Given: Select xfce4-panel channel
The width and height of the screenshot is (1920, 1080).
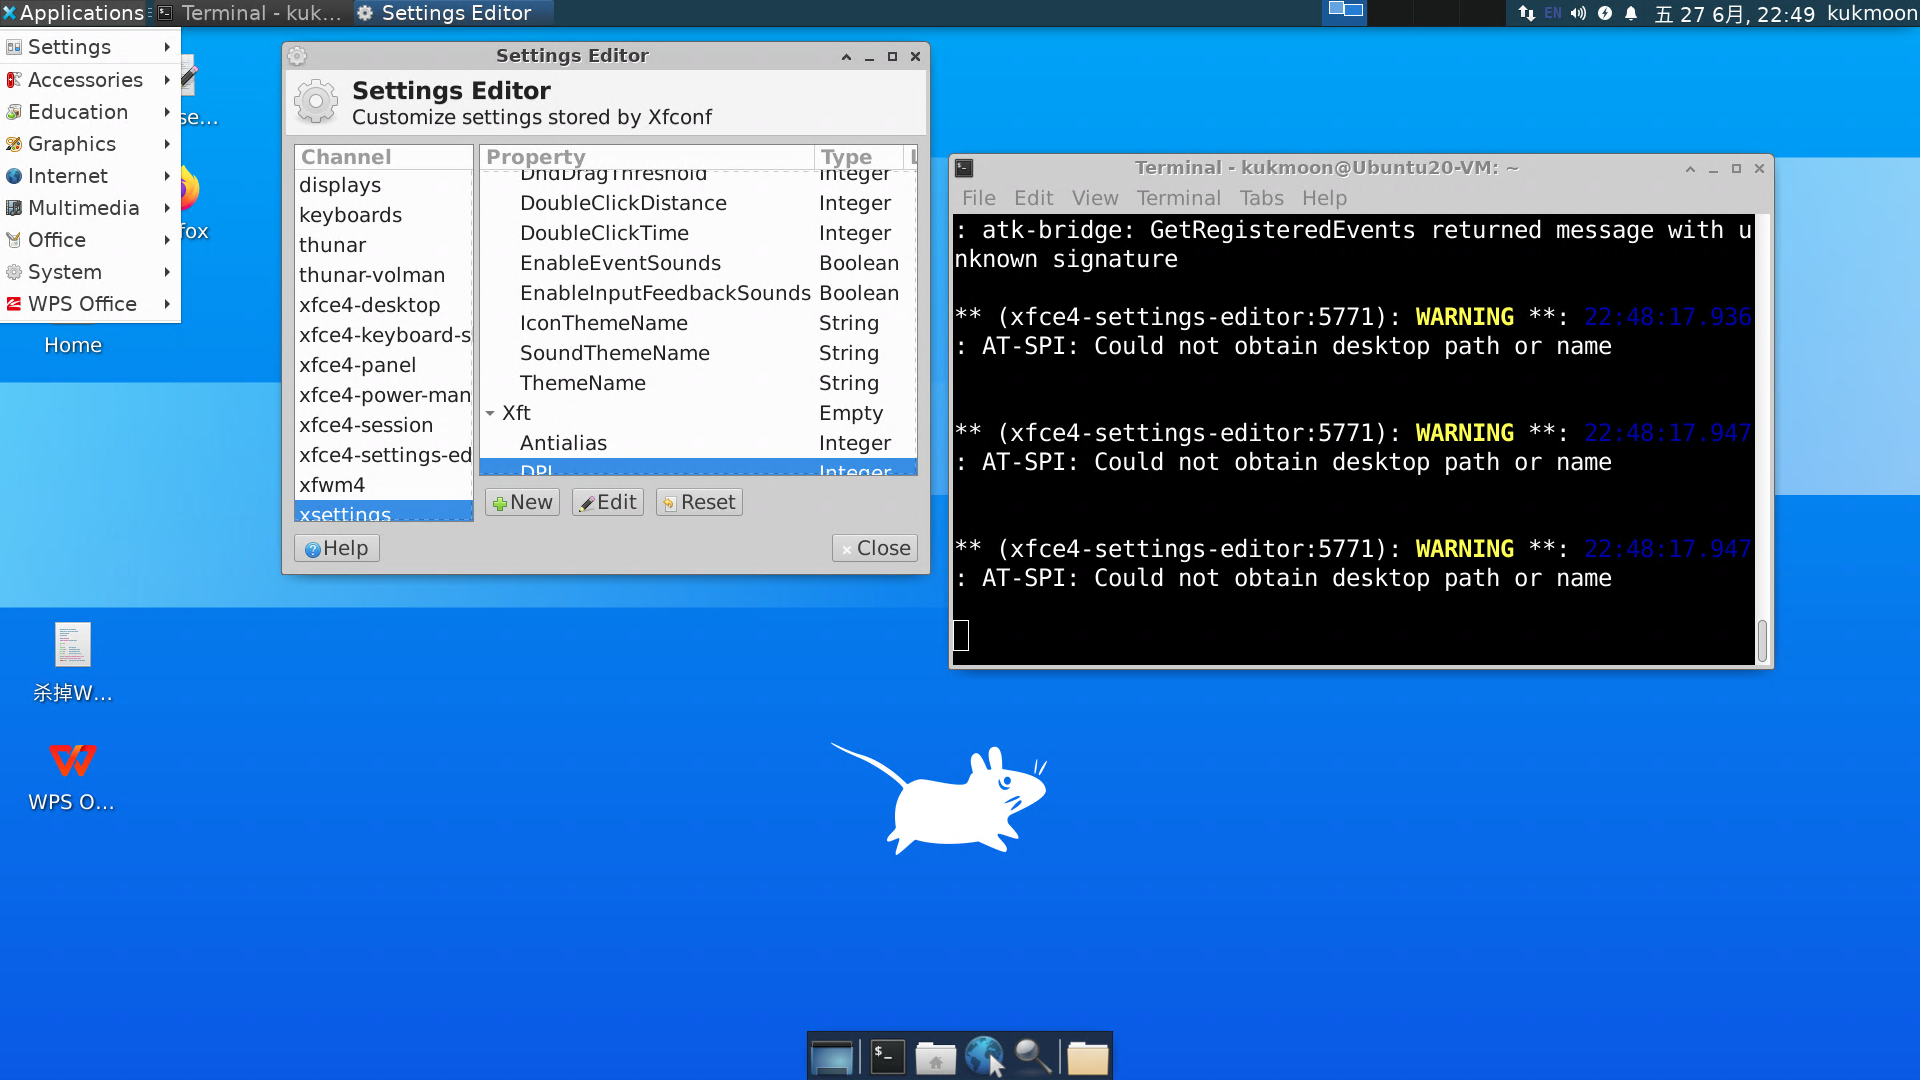Looking at the screenshot, I should pos(384,365).
